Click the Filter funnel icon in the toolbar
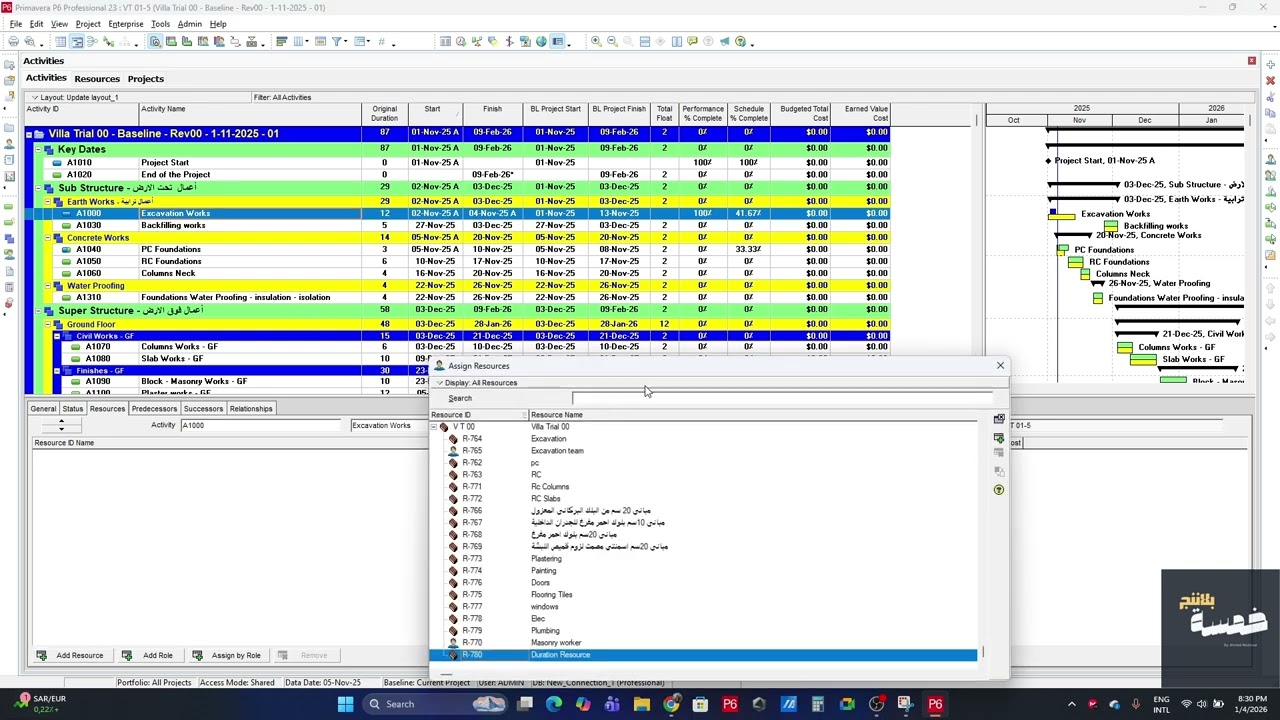 click(x=336, y=42)
